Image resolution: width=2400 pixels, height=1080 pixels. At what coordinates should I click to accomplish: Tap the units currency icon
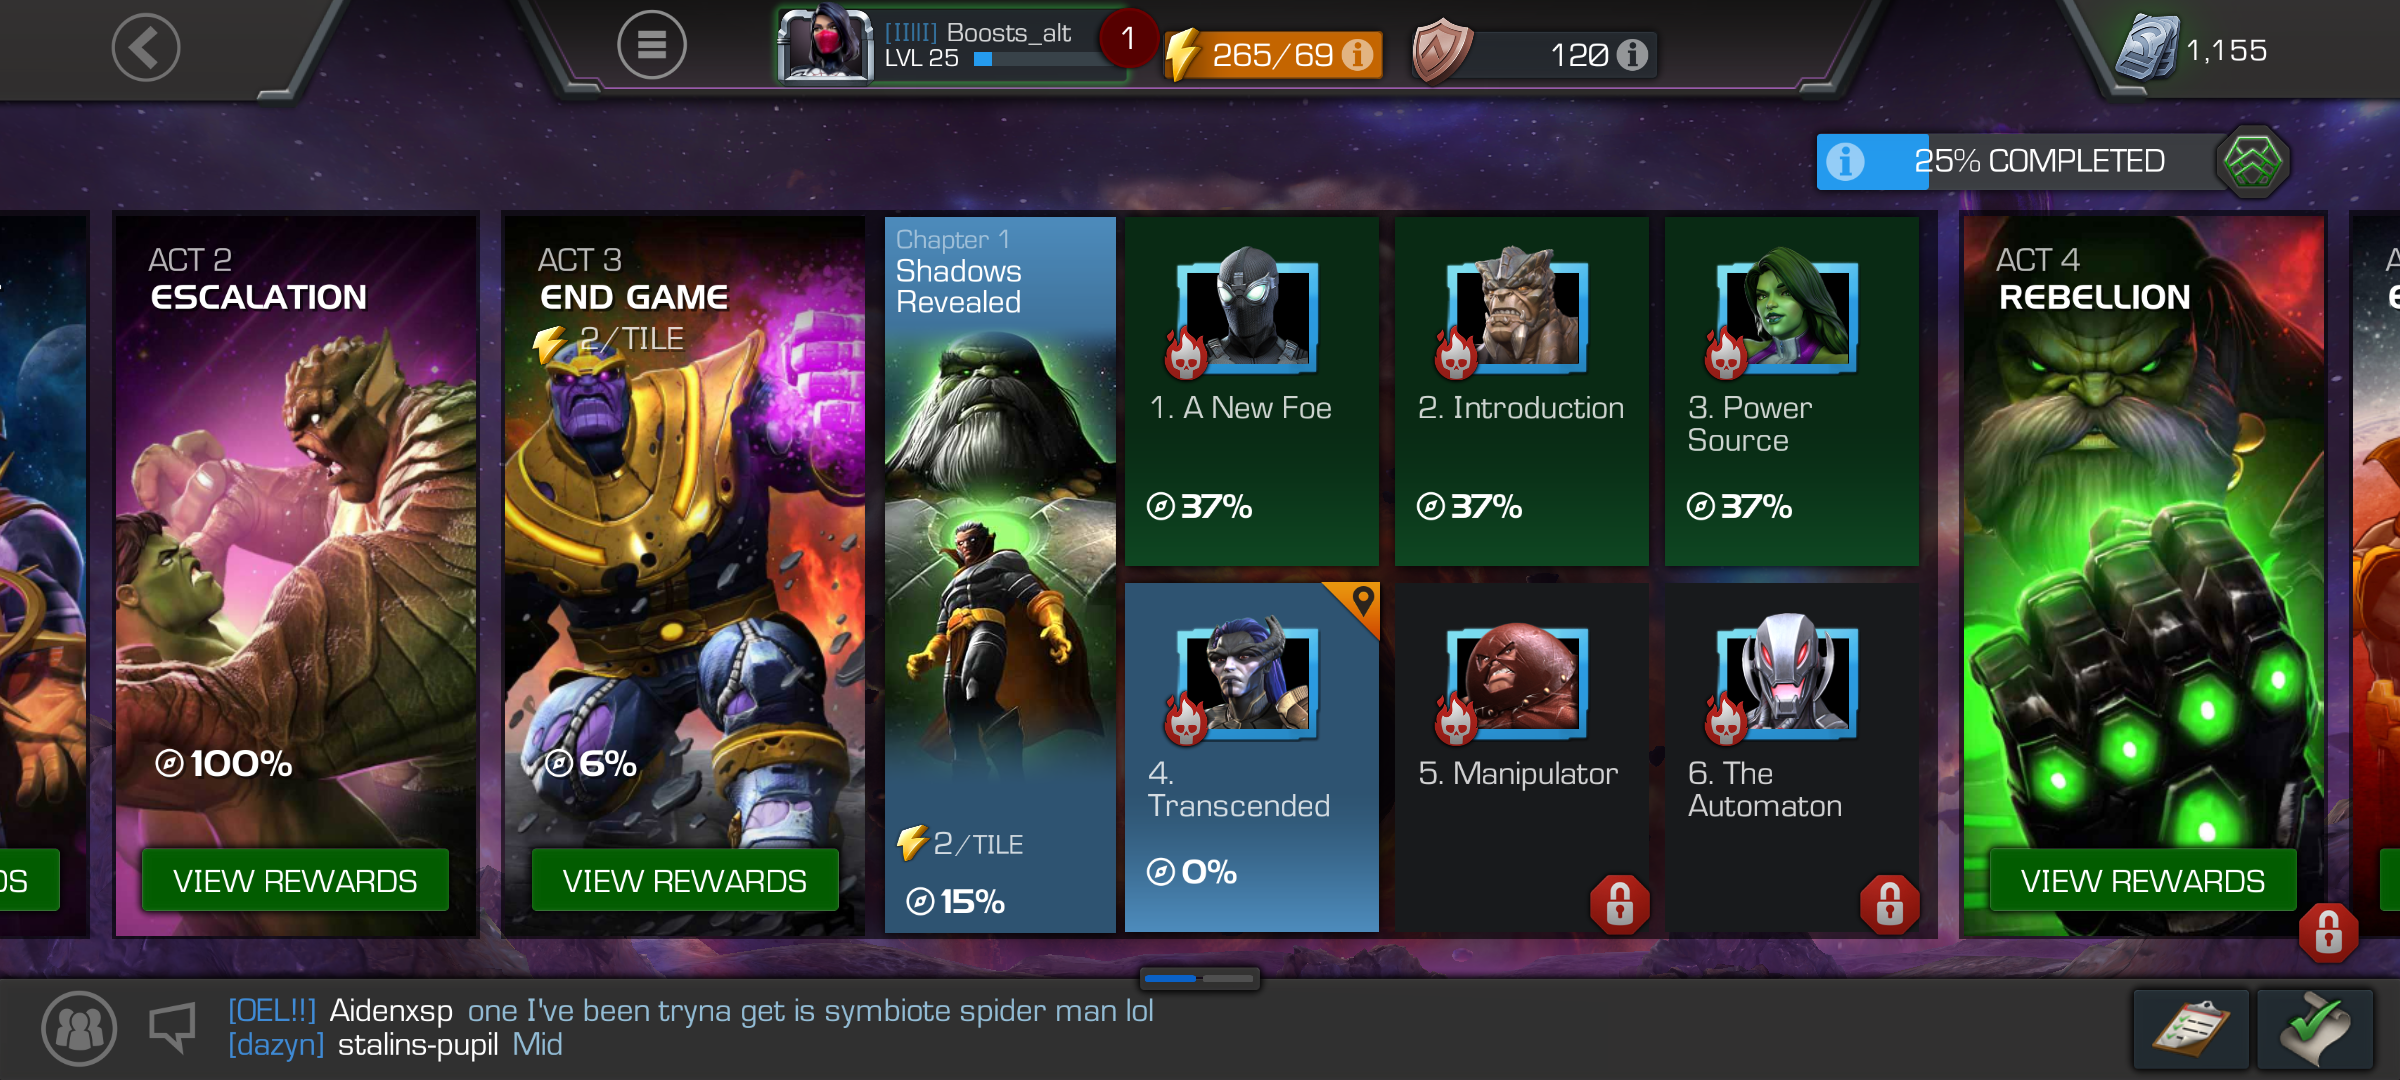2147,48
